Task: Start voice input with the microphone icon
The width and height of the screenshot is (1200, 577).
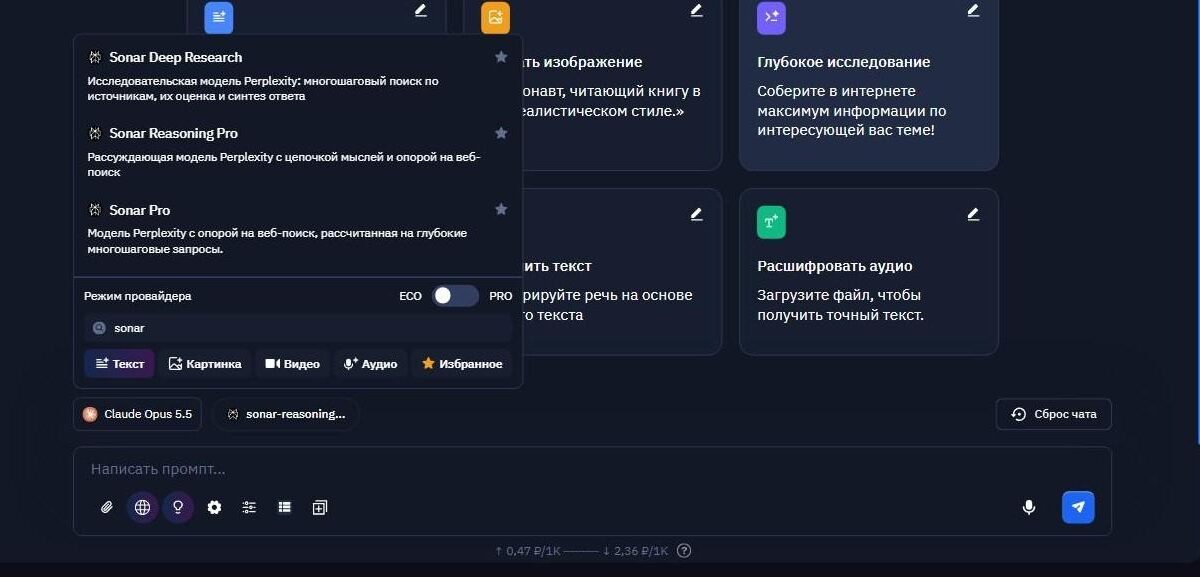Action: [1028, 508]
